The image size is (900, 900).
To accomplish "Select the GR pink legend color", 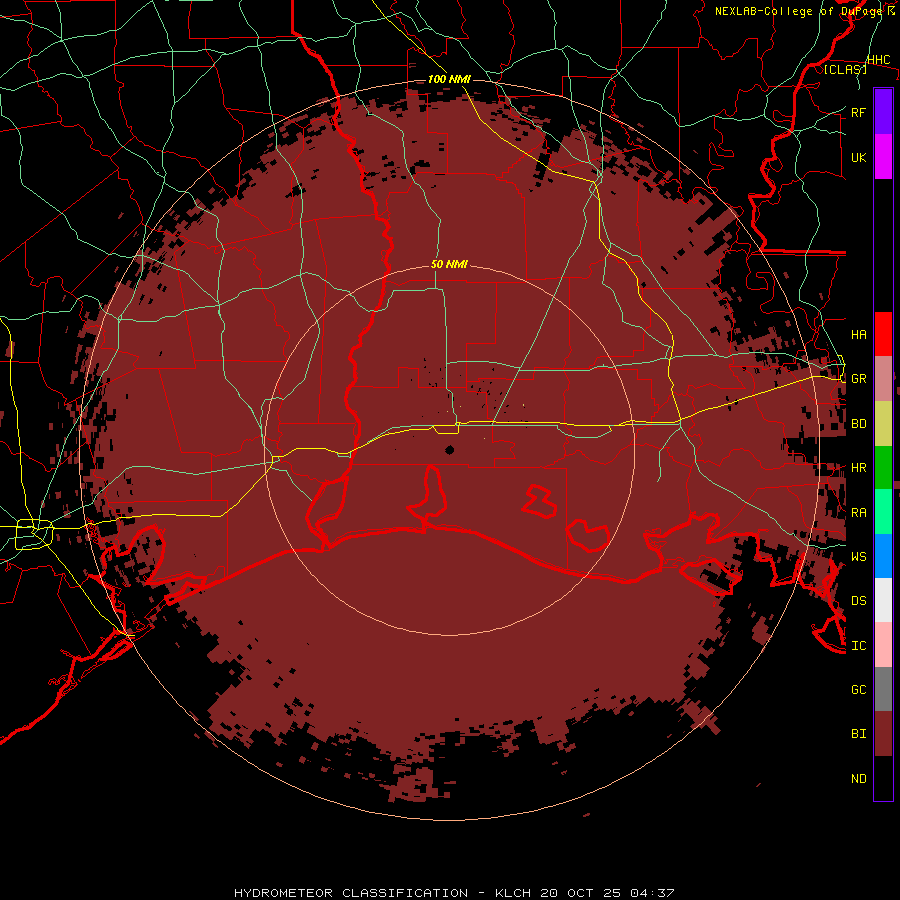I will [x=883, y=379].
